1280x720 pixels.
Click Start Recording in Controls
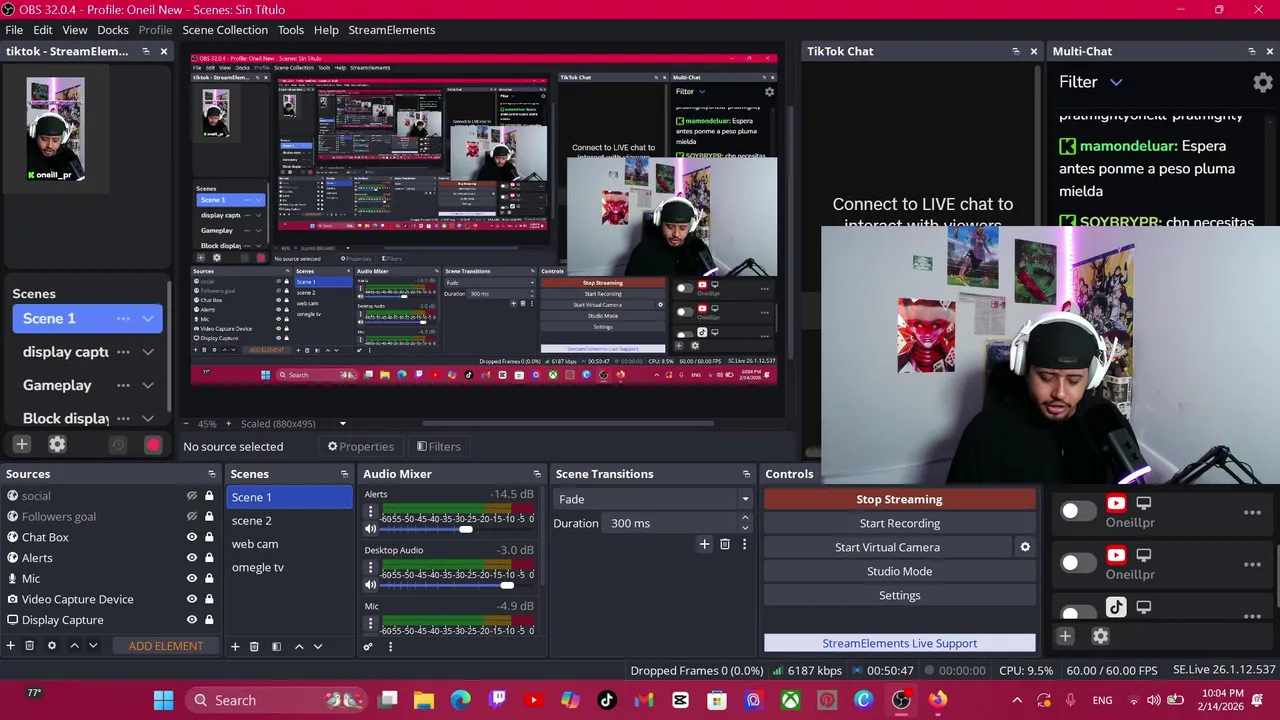[899, 523]
